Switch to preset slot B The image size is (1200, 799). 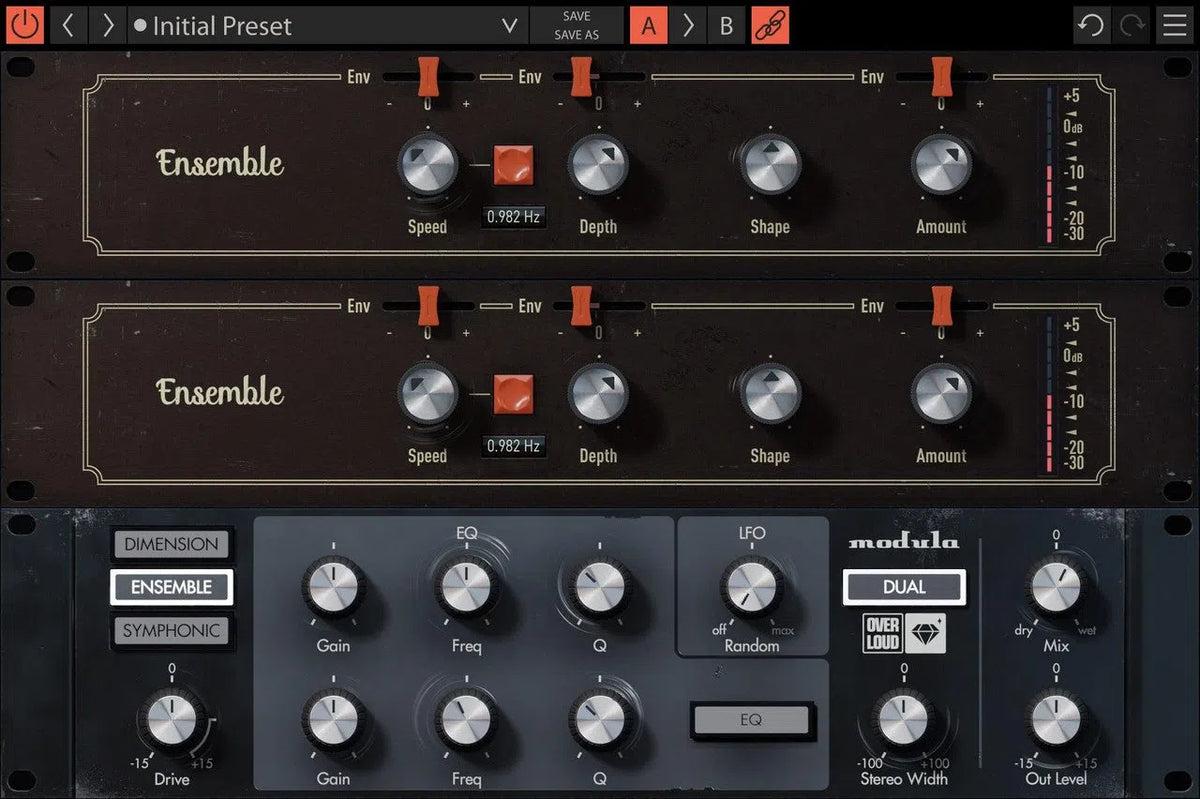[726, 25]
